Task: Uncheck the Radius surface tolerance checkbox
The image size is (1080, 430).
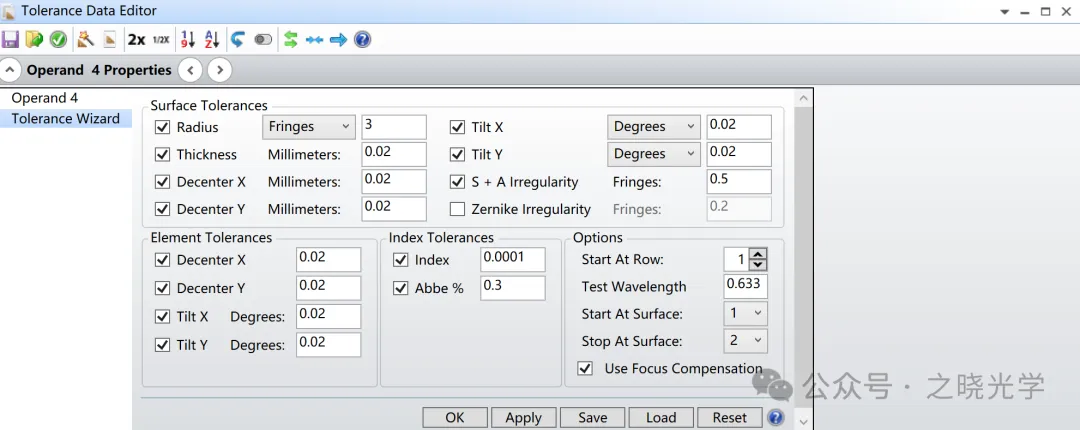Action: pyautogui.click(x=163, y=127)
